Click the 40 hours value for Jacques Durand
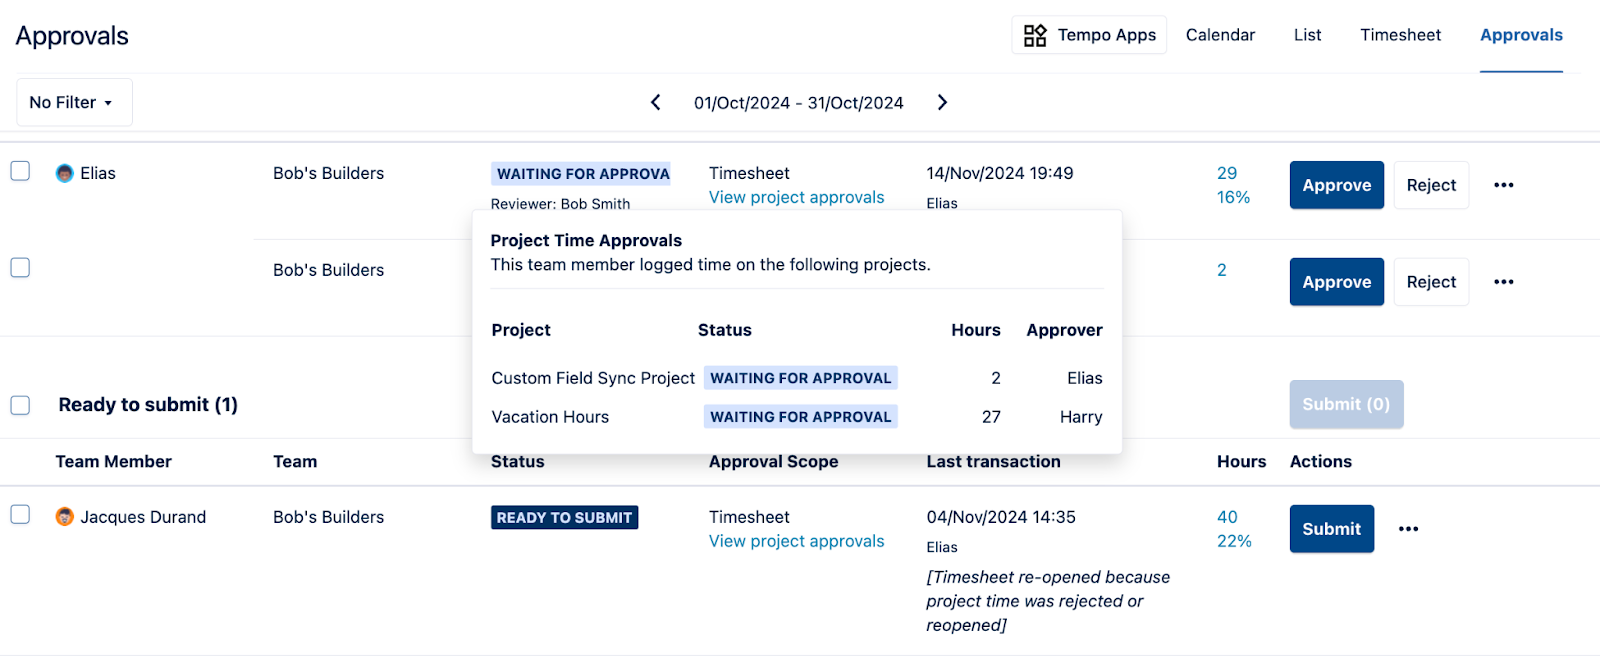Viewport: 1600px width, 670px height. point(1227,517)
